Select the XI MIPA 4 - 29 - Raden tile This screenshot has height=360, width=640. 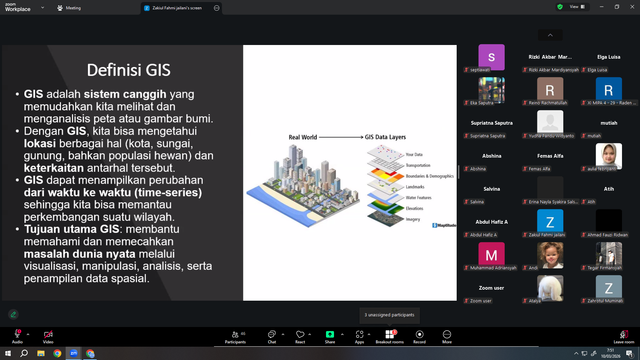pyautogui.click(x=609, y=91)
